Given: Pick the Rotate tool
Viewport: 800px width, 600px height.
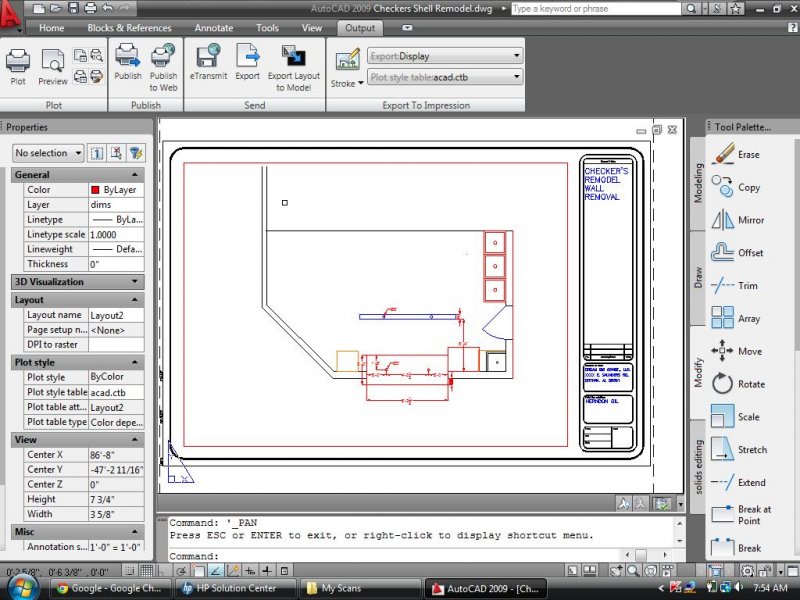Looking at the screenshot, I should 724,384.
